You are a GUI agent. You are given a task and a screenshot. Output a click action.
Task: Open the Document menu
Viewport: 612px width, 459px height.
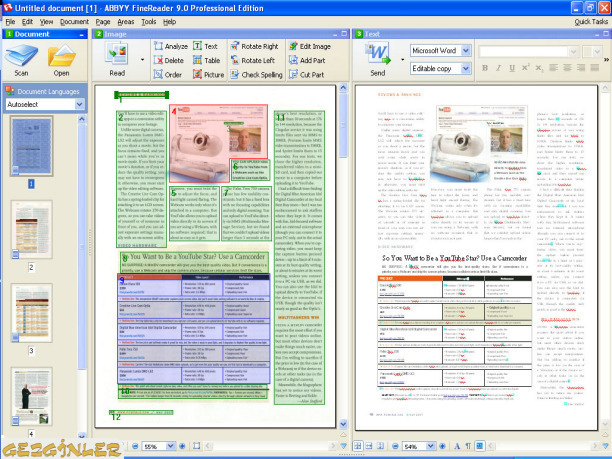[74, 22]
